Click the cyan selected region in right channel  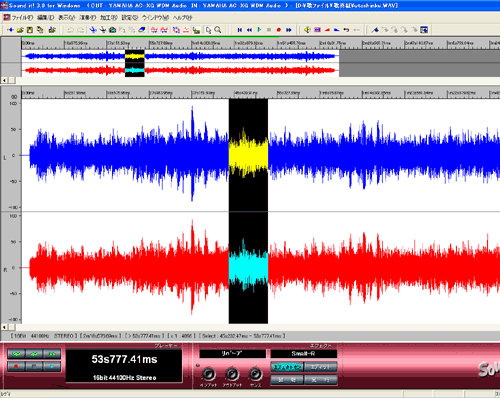click(248, 267)
